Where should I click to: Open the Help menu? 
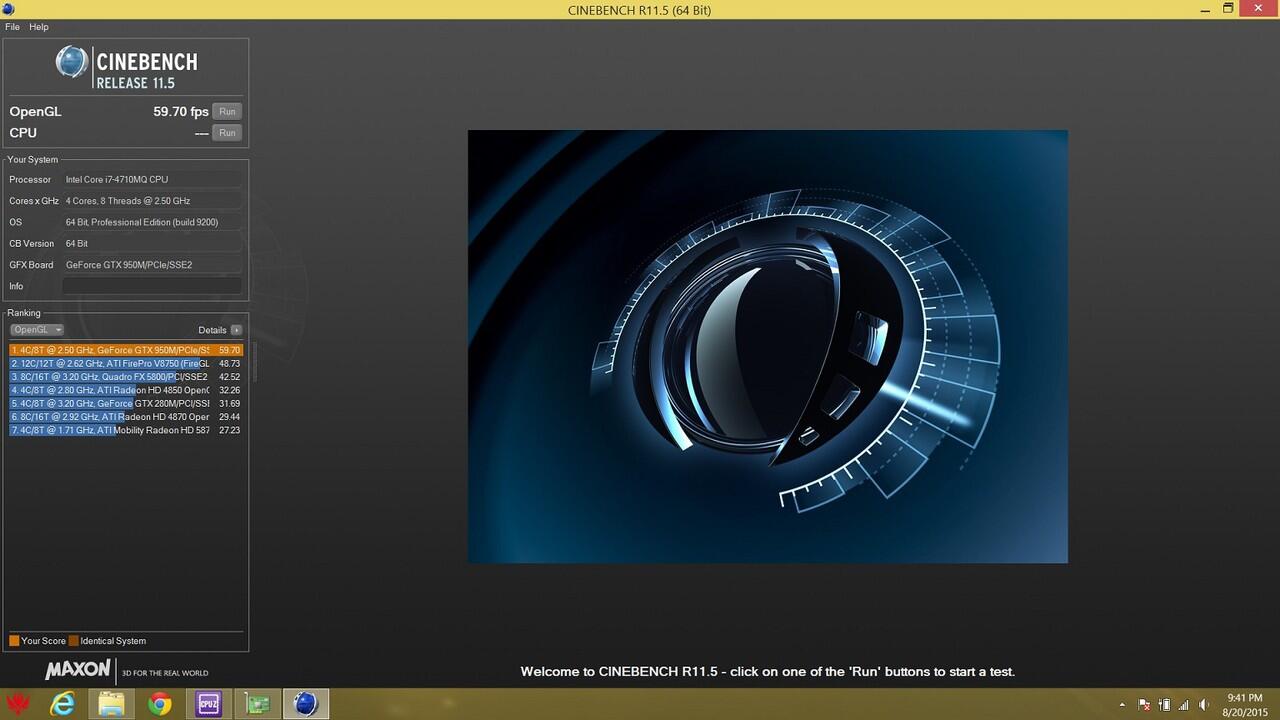39,27
